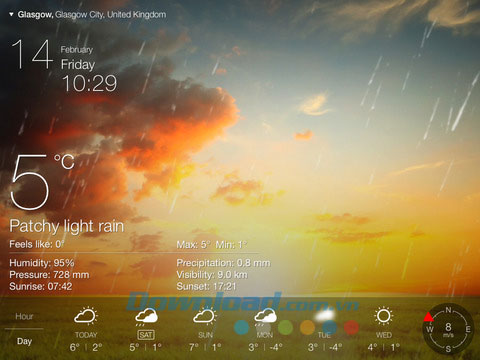Select the red color dot
480x360 pixels.
351,327
